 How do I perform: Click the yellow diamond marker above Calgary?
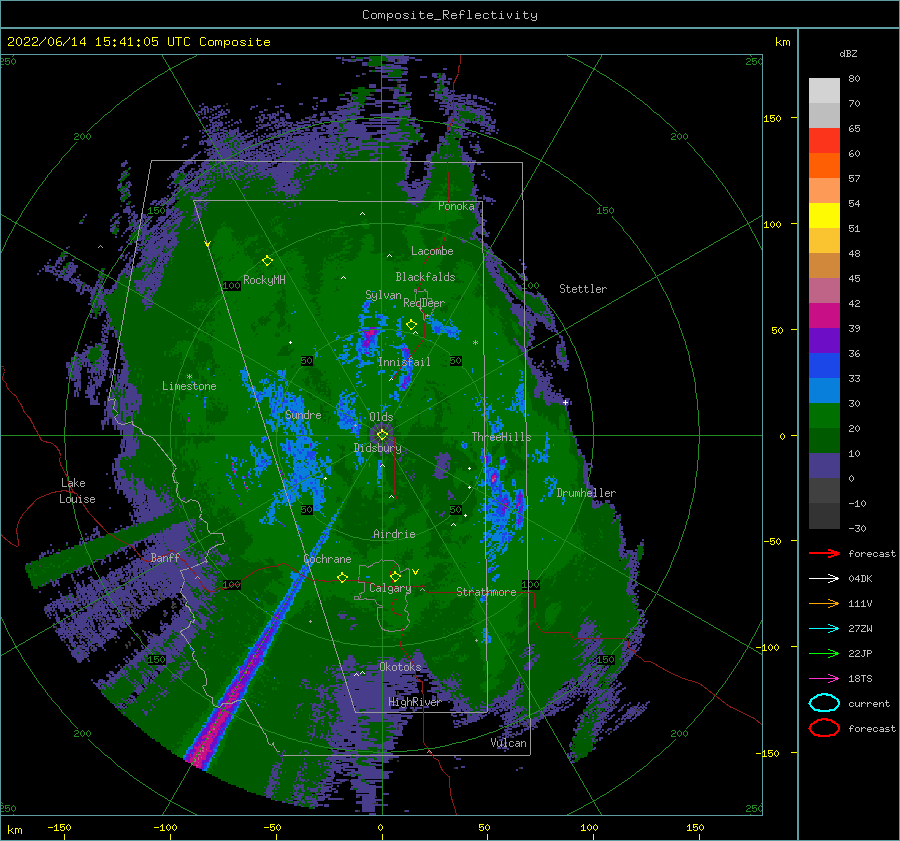(x=395, y=576)
